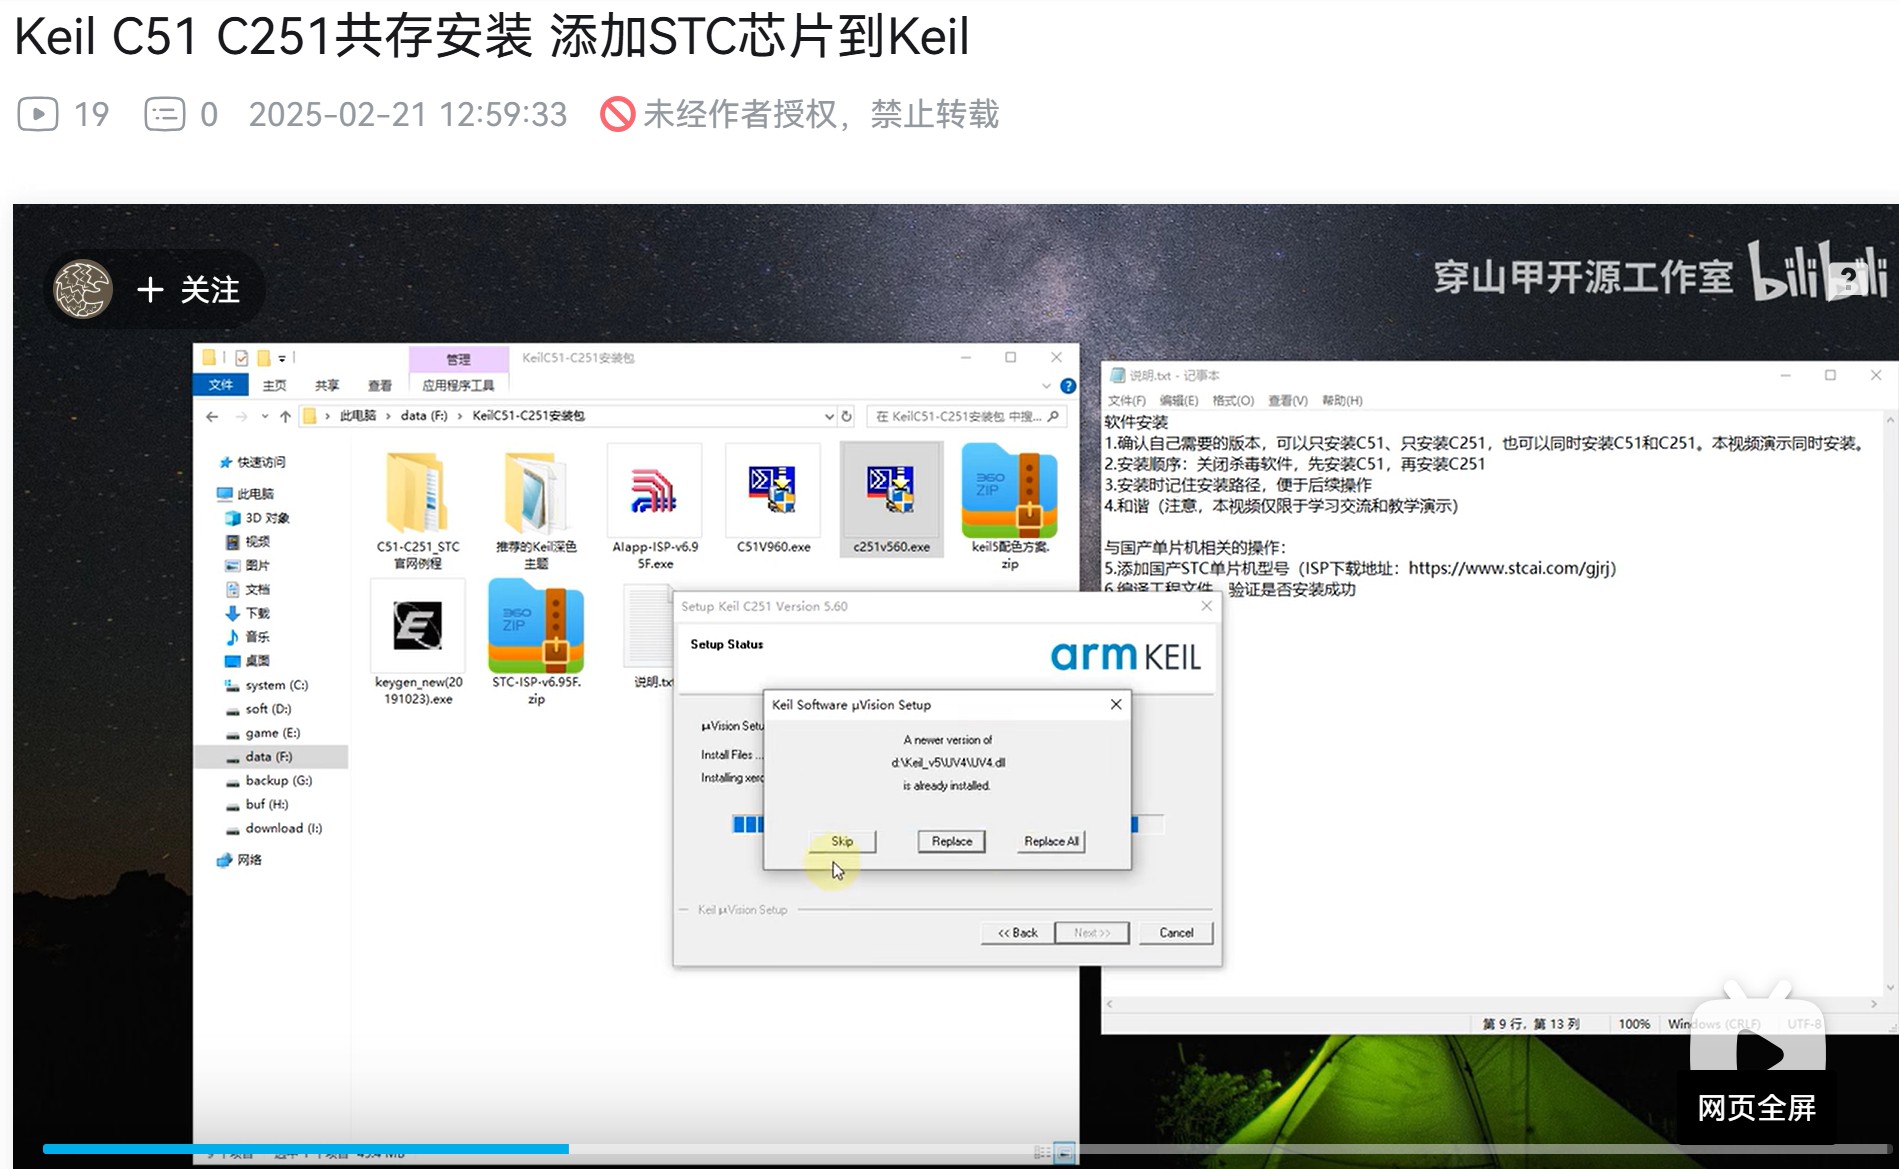1899x1169 pixels.
Task: Click the Keil setup install progress bar
Action: (948, 825)
